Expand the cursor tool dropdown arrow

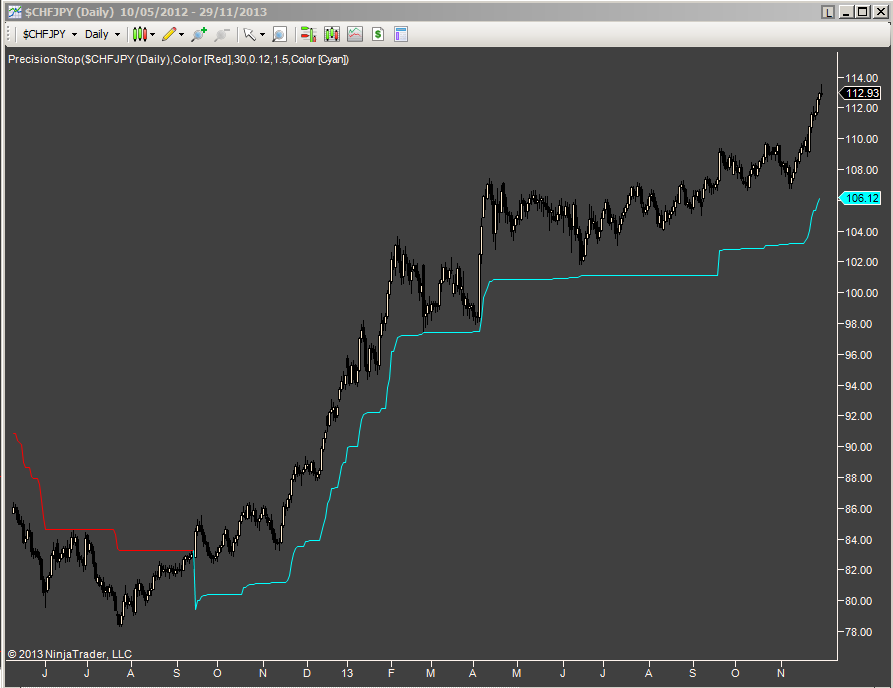point(262,33)
